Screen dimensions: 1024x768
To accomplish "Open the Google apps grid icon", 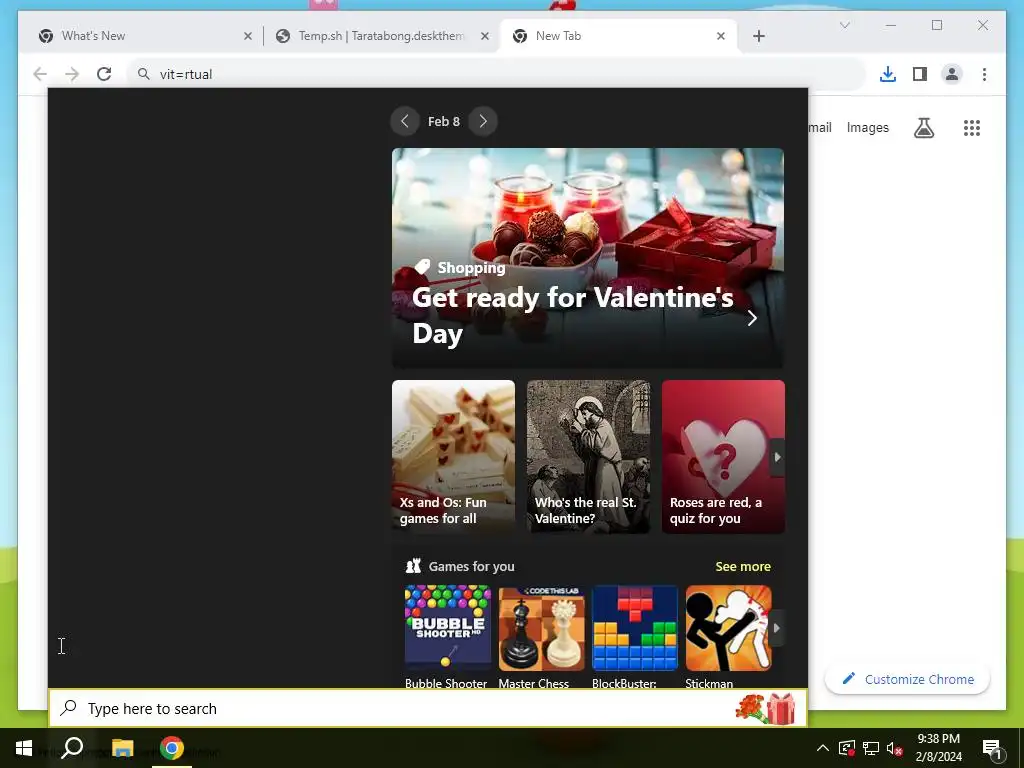I will pos(972,128).
